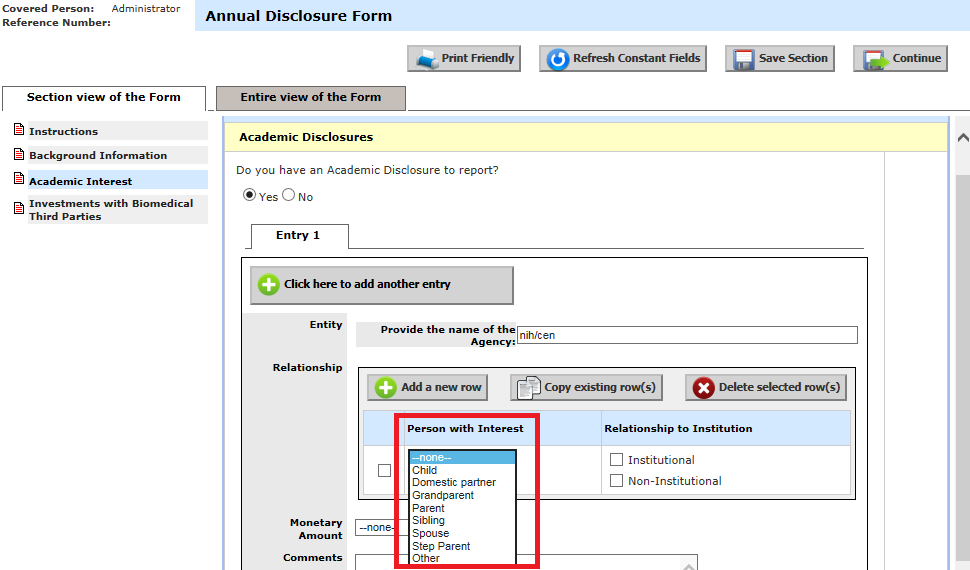Image resolution: width=970 pixels, height=570 pixels.
Task: Choose Other in Person with Interest list
Action: click(462, 558)
